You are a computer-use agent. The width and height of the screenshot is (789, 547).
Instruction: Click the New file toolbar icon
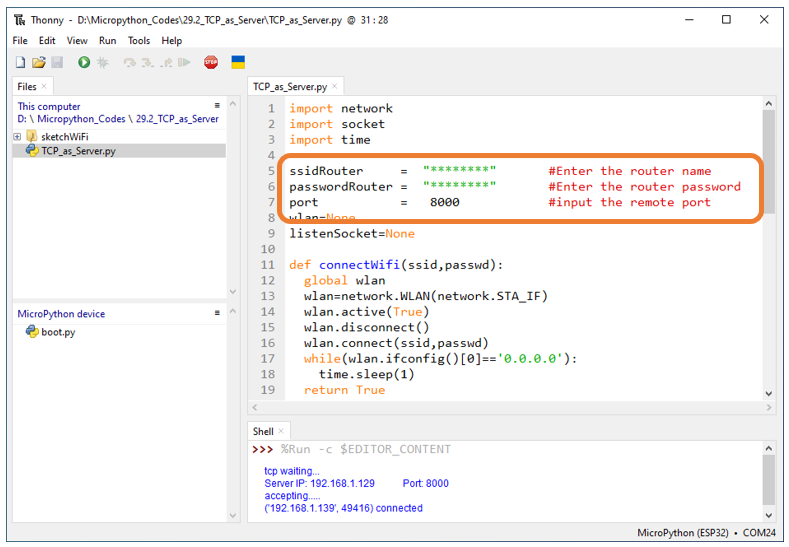20,62
